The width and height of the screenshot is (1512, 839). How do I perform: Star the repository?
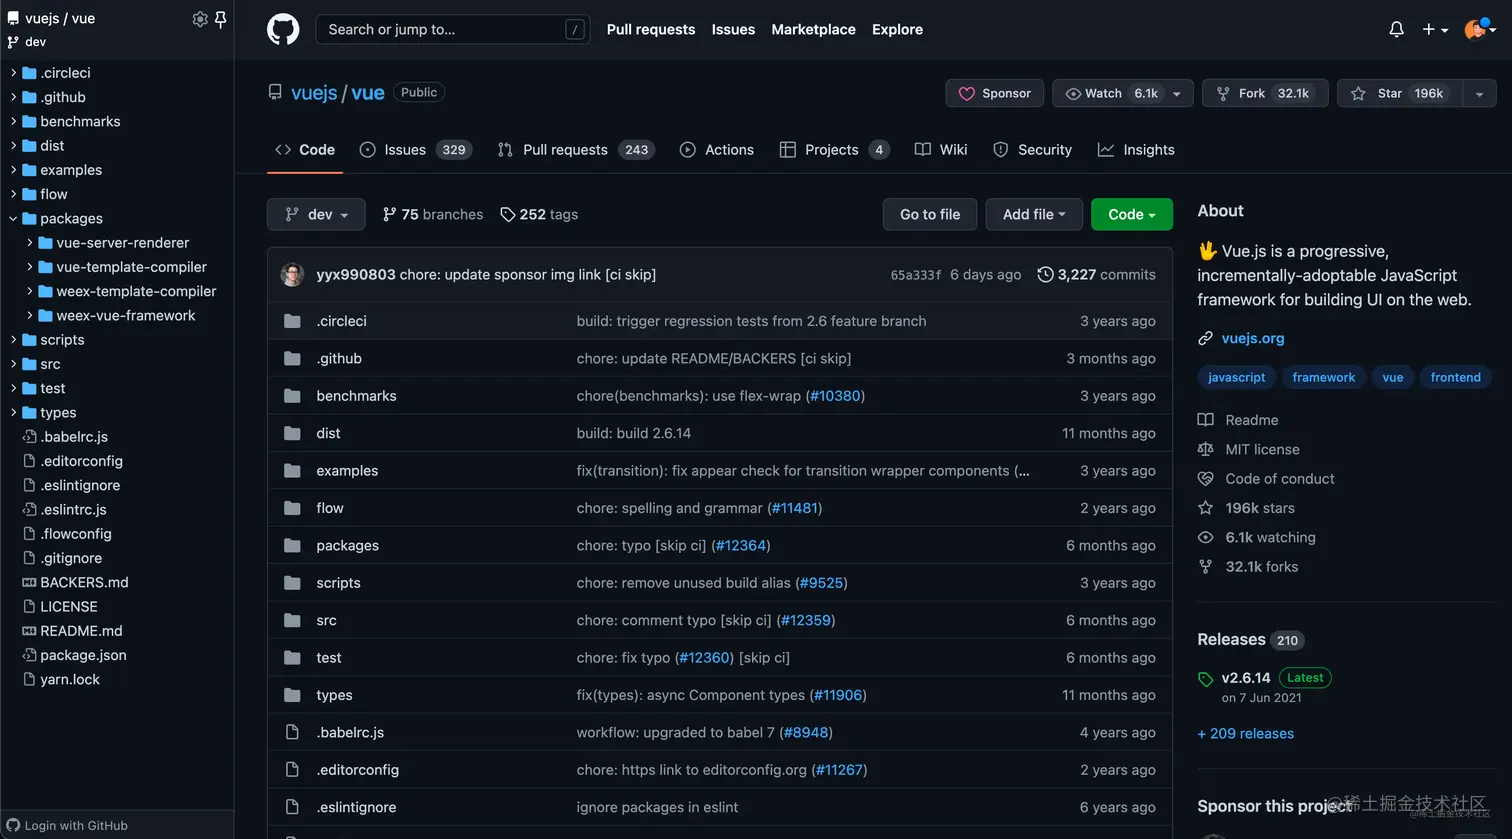pyautogui.click(x=1398, y=93)
